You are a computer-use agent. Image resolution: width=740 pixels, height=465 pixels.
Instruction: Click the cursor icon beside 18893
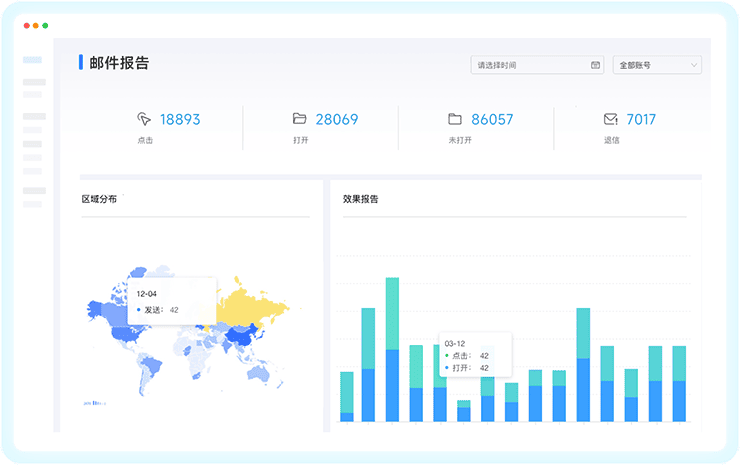[144, 119]
